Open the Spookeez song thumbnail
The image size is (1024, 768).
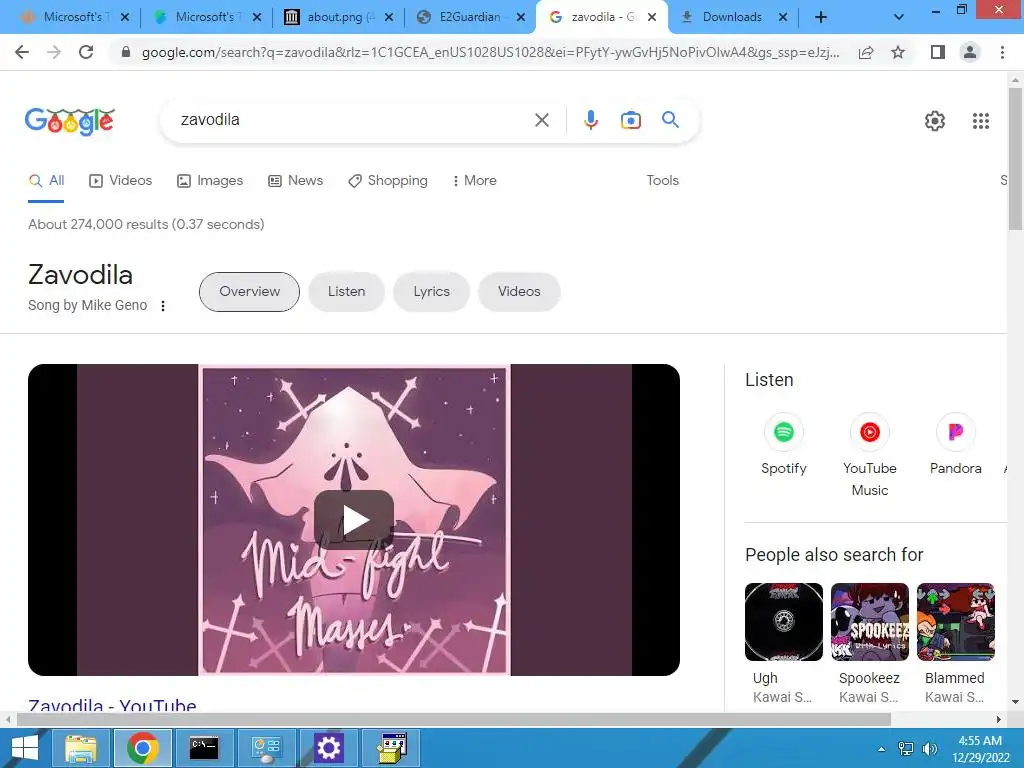tap(869, 622)
